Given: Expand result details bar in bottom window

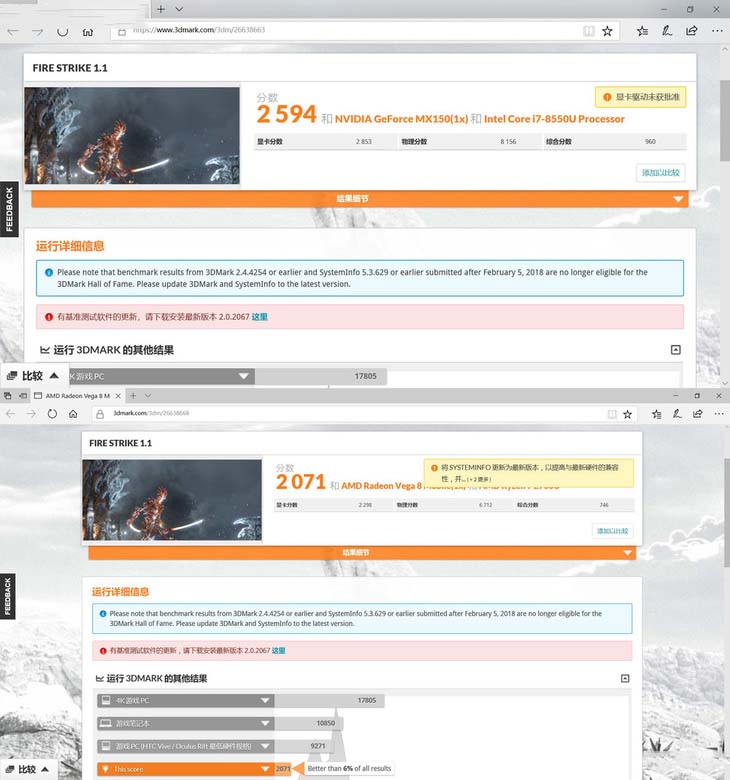Looking at the screenshot, I should [362, 553].
